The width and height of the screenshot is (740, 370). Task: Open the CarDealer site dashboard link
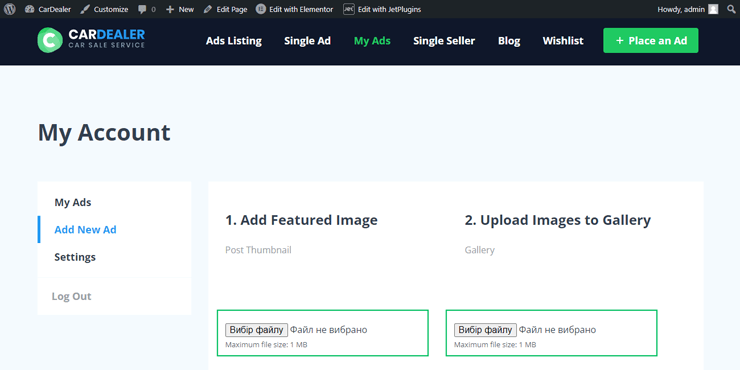(48, 9)
